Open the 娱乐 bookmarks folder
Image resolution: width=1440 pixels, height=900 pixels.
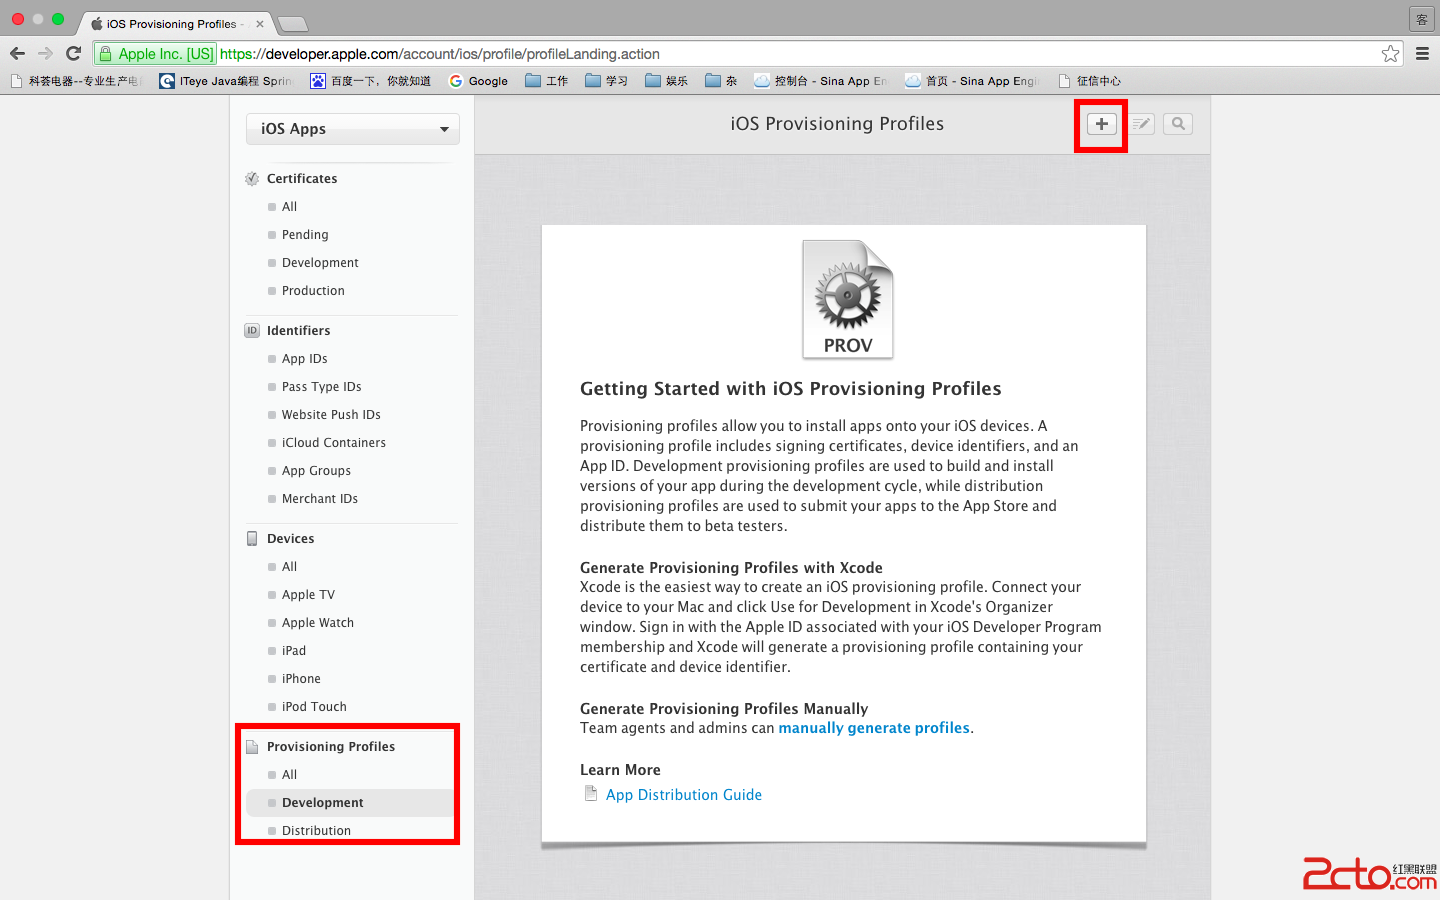coord(667,81)
